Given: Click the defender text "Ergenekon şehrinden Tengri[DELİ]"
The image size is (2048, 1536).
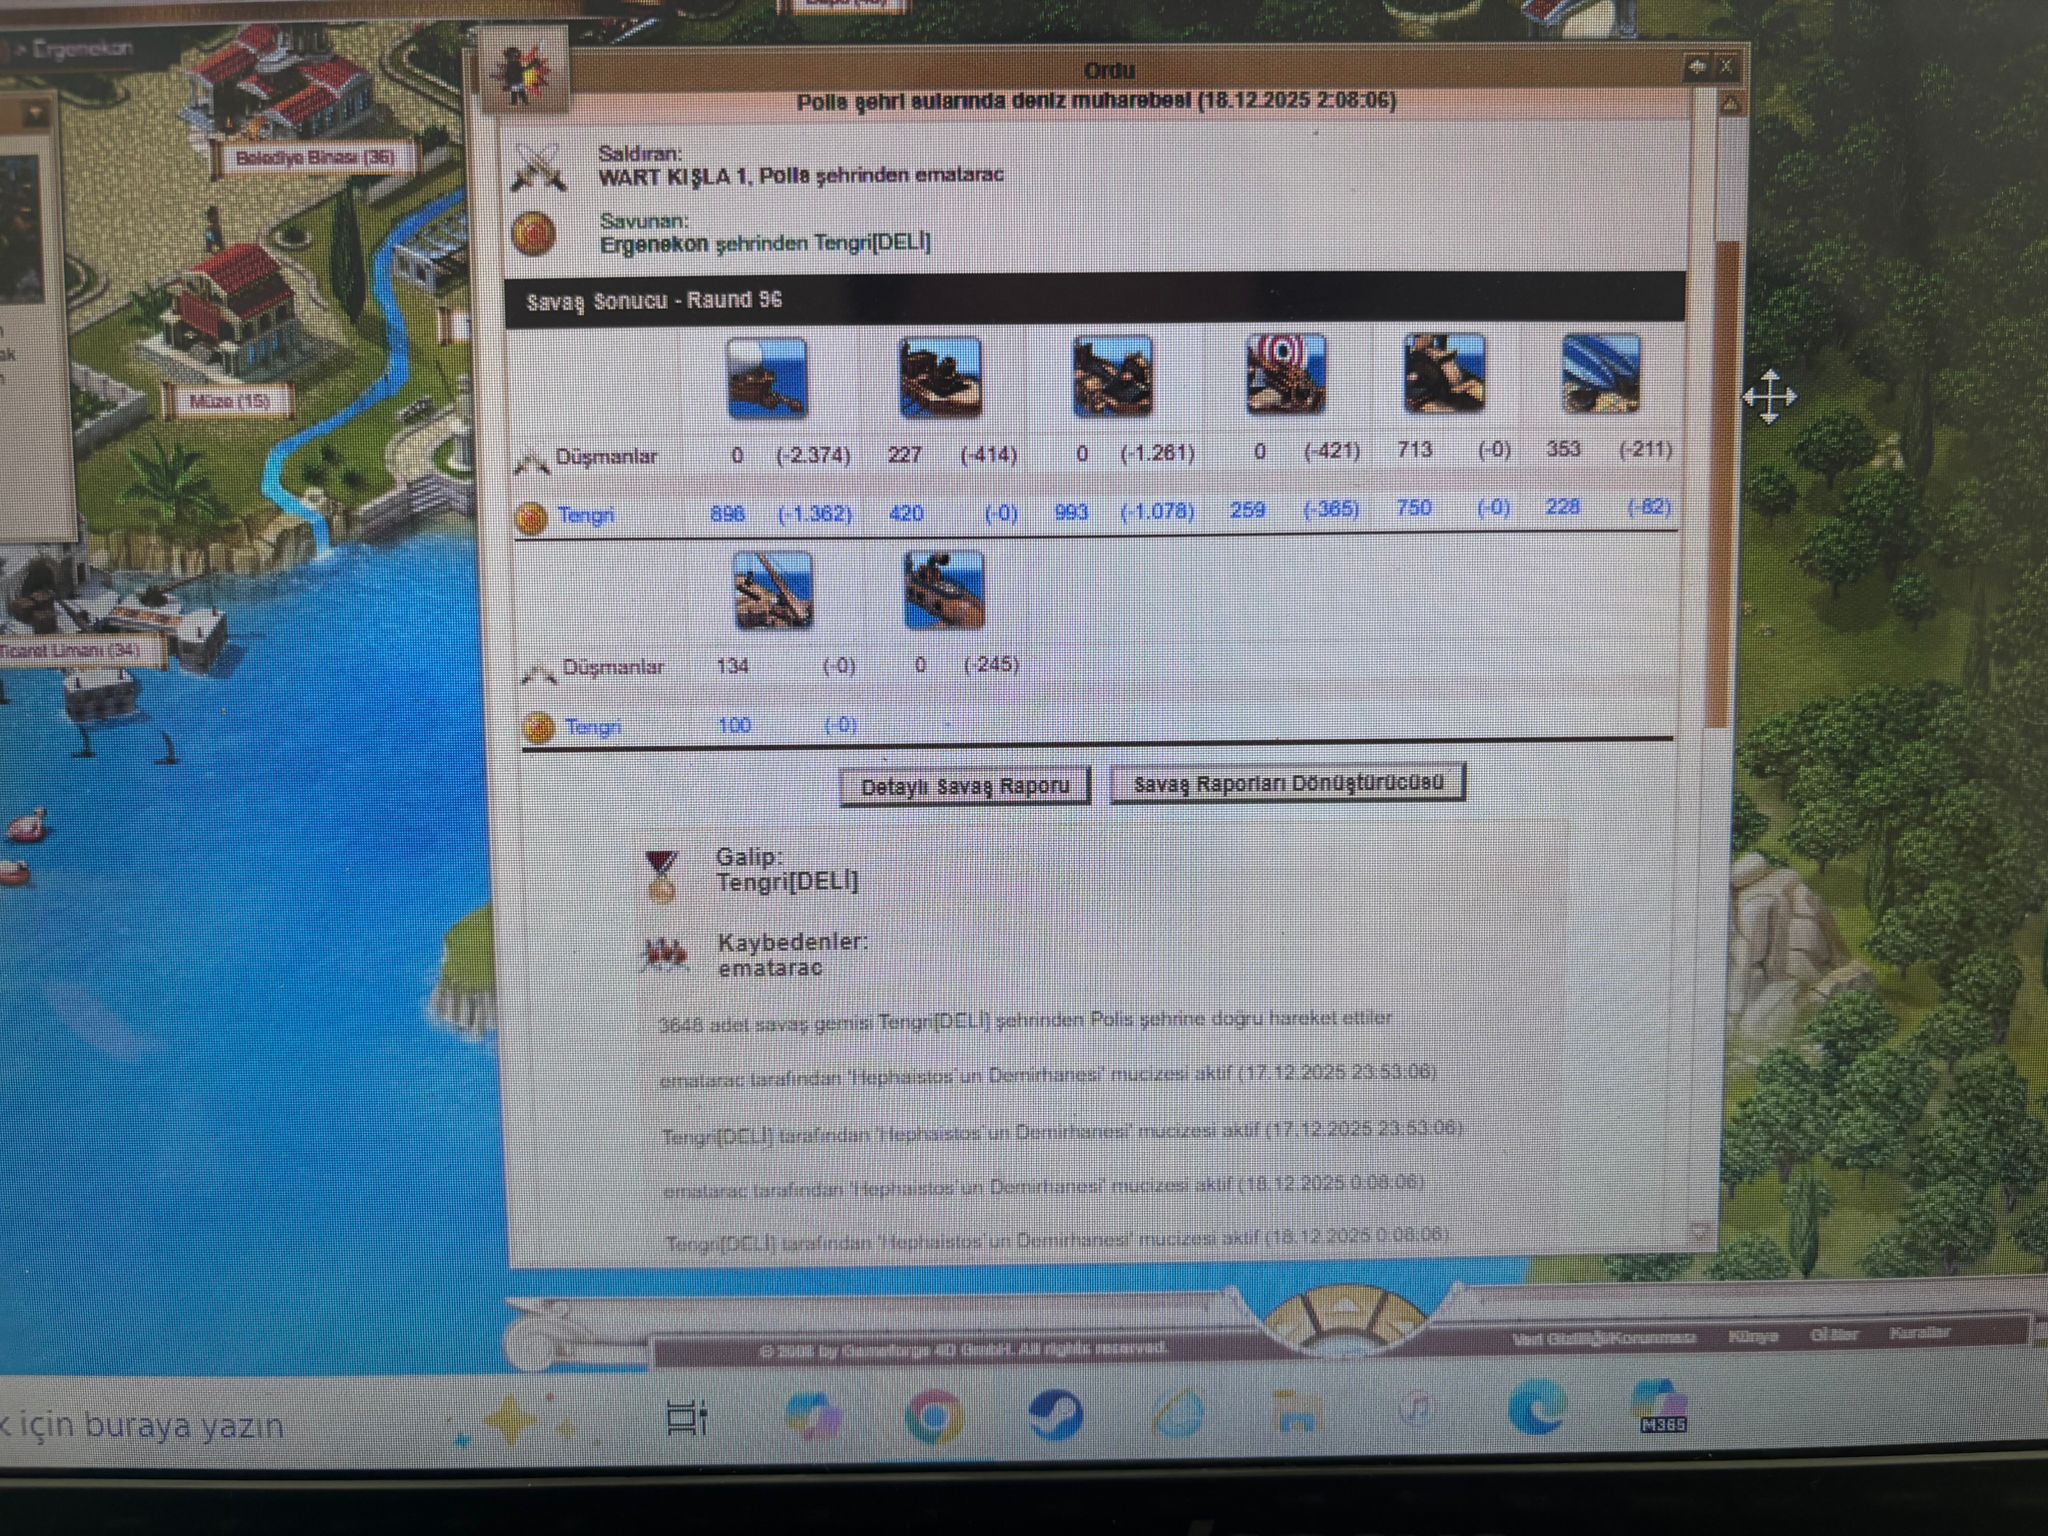Looking at the screenshot, I should click(765, 243).
